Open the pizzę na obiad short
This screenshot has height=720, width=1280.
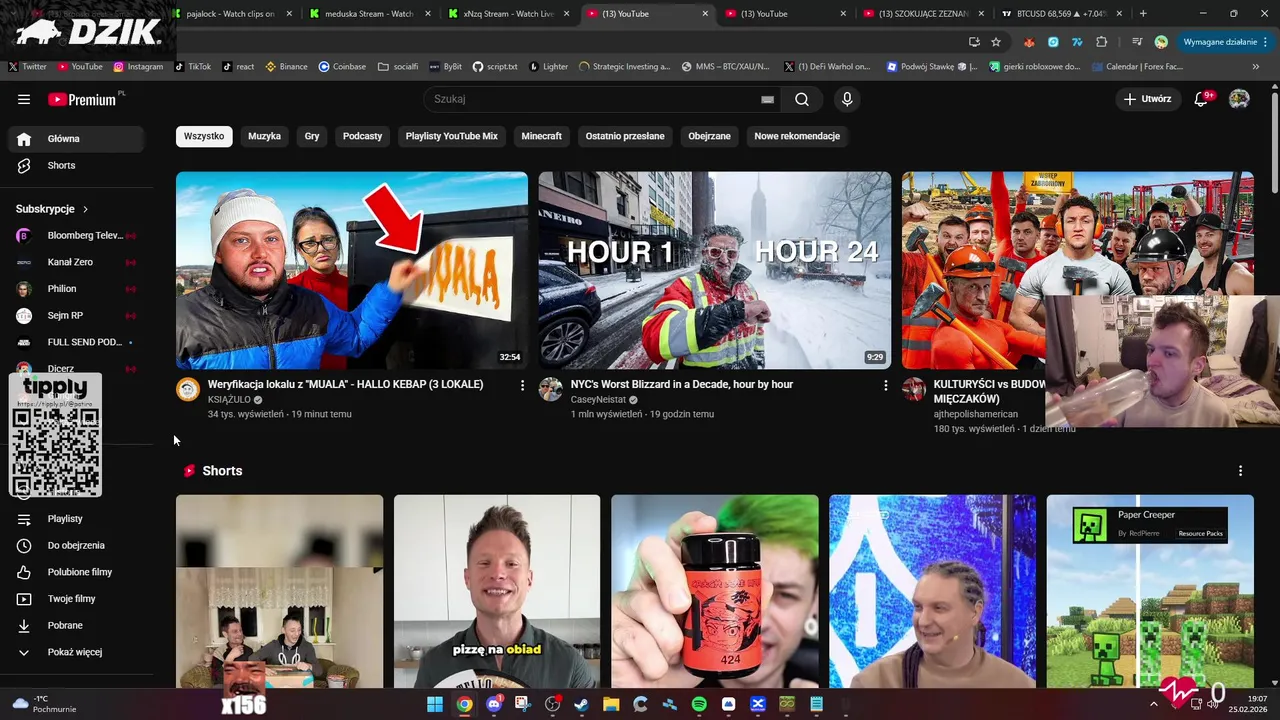coord(497,591)
